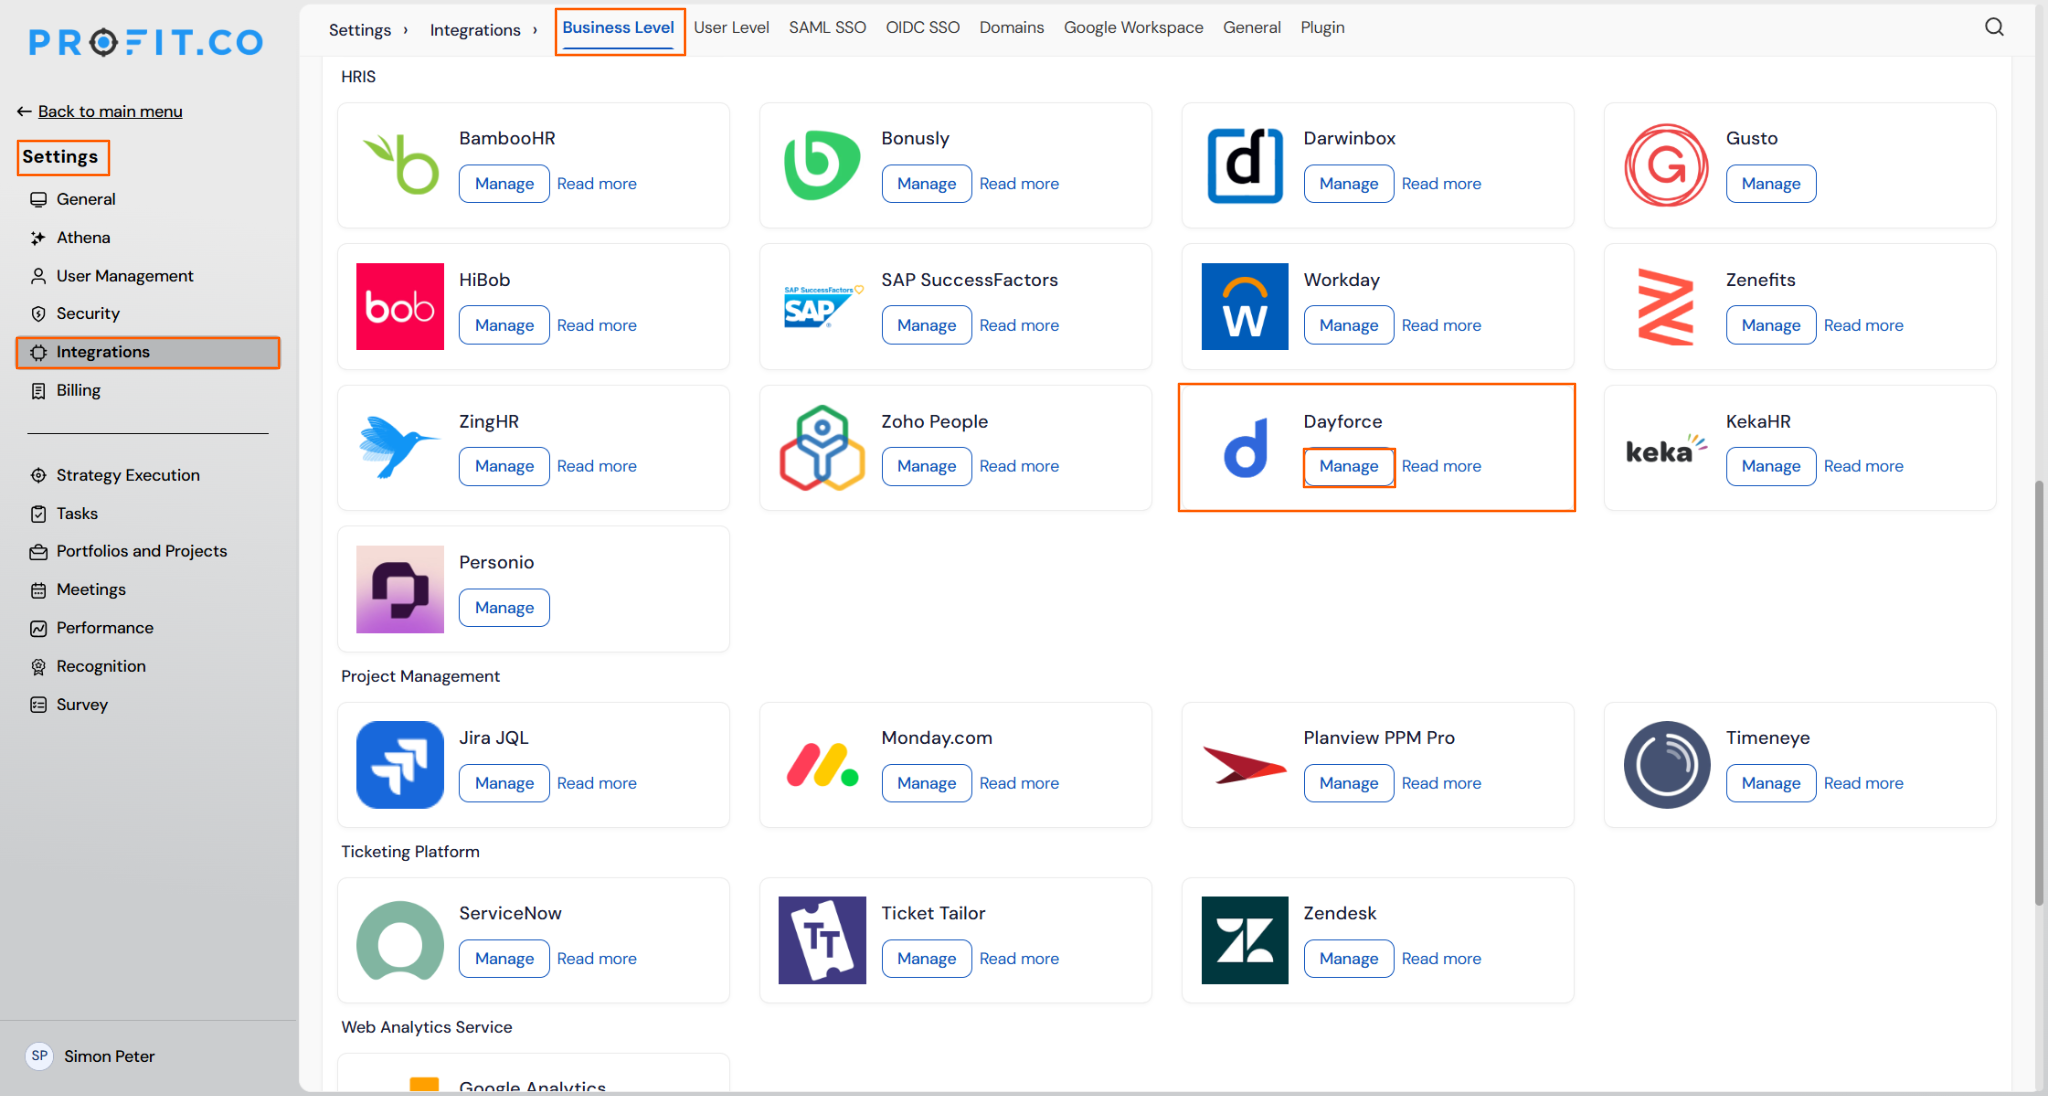The width and height of the screenshot is (2048, 1096).
Task: Click the Workday logo icon
Action: click(1244, 307)
